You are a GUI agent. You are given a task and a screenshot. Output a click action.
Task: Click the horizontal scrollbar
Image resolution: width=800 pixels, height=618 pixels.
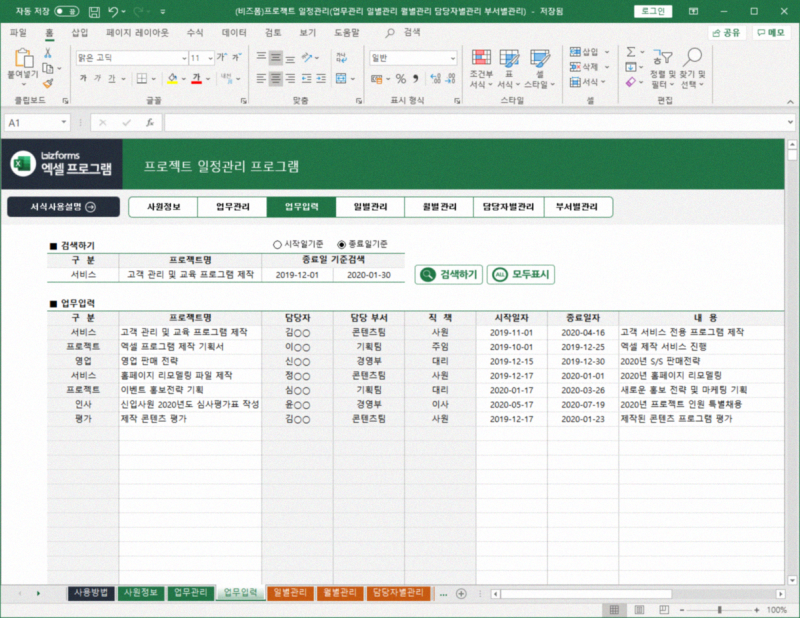coord(637,594)
